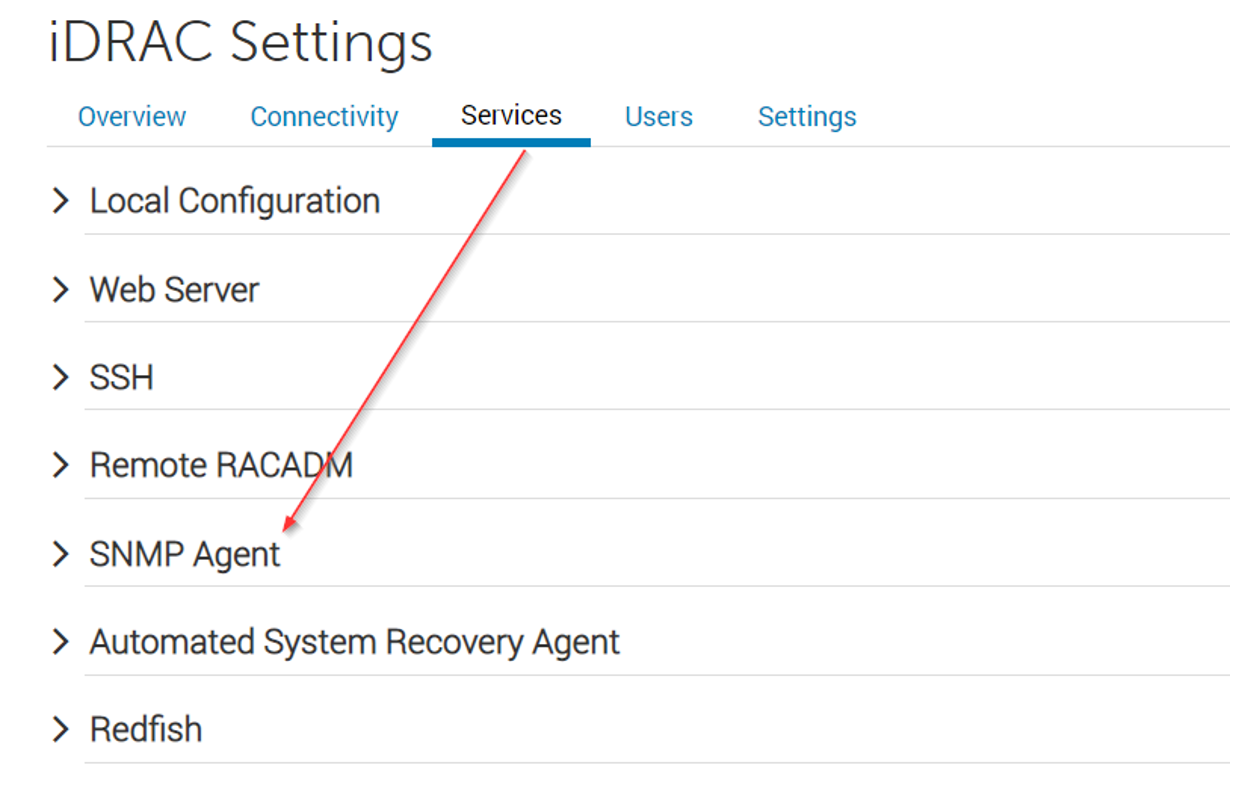The height and width of the screenshot is (785, 1247).
Task: Click the chevron next to SNMP Agent
Action: [x=61, y=554]
